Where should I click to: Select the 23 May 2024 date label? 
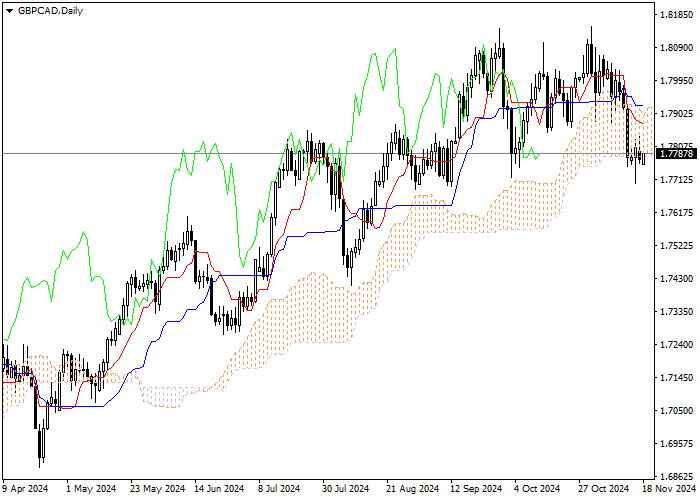pos(158,489)
